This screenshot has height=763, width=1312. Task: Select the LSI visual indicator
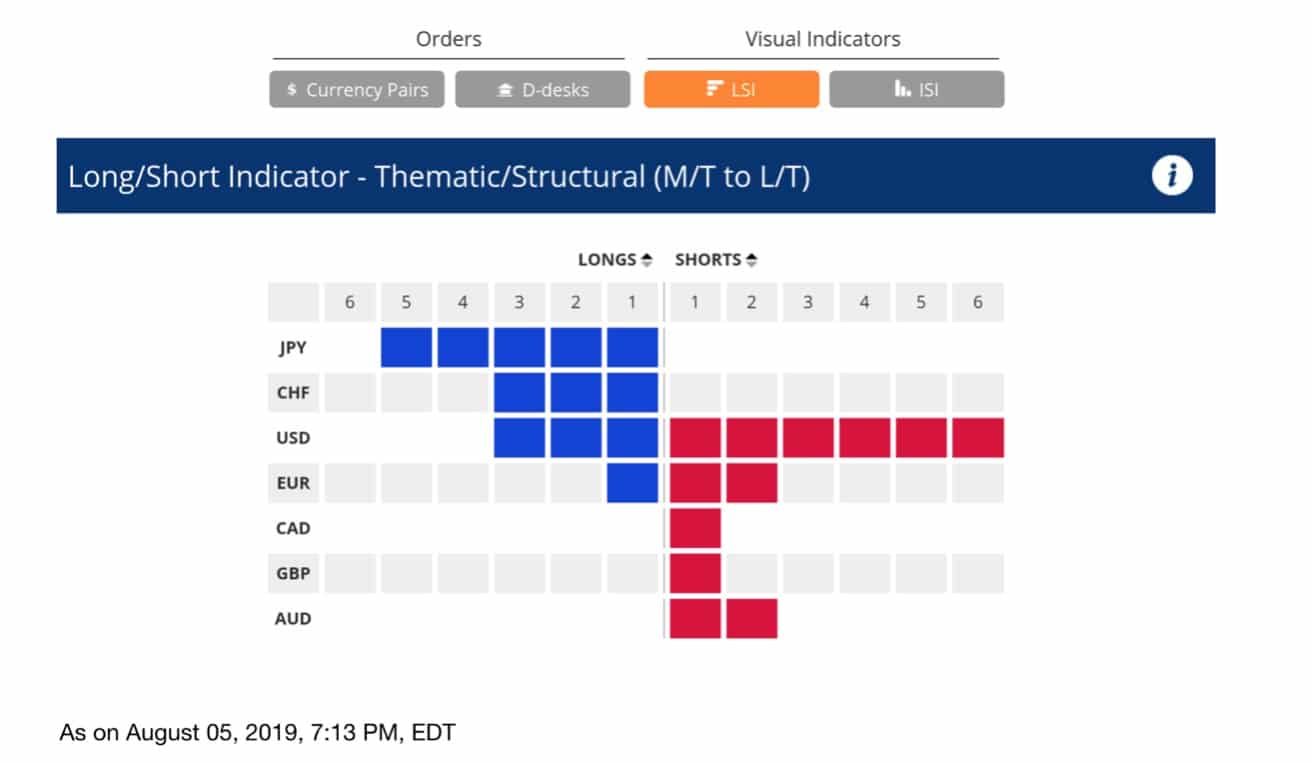click(x=731, y=89)
